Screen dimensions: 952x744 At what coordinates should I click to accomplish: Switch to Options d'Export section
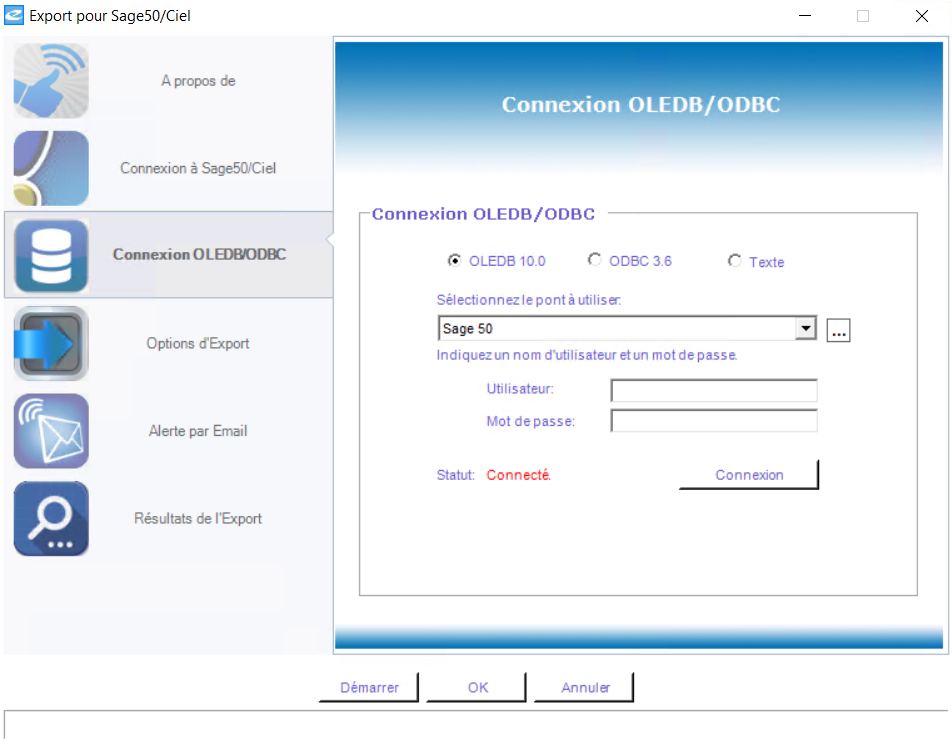coord(198,343)
